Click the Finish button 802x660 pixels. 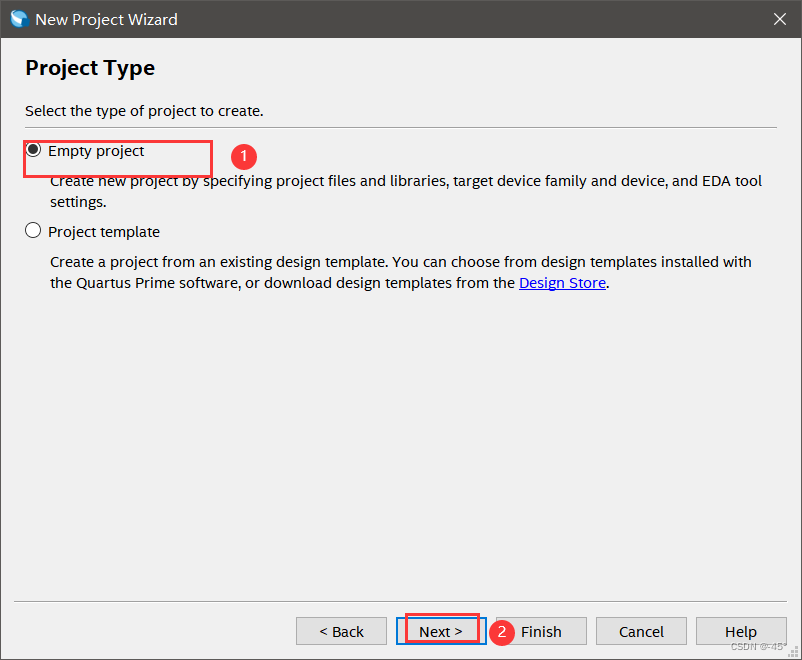click(541, 631)
